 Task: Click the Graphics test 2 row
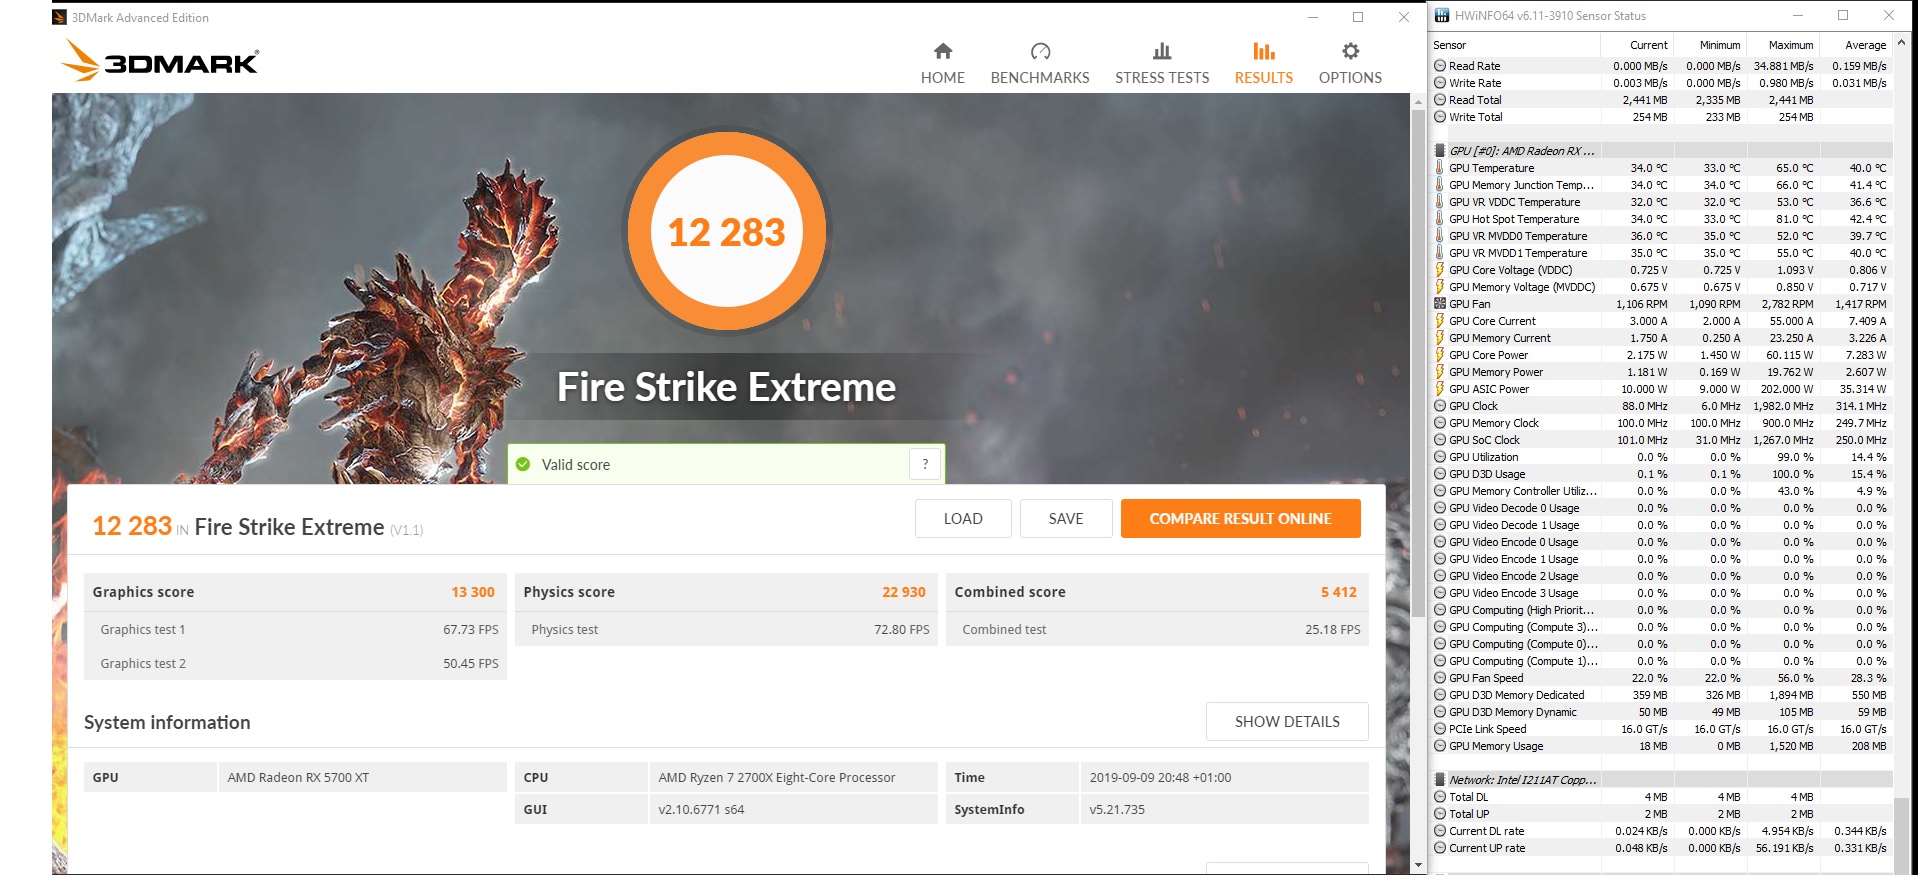(295, 663)
